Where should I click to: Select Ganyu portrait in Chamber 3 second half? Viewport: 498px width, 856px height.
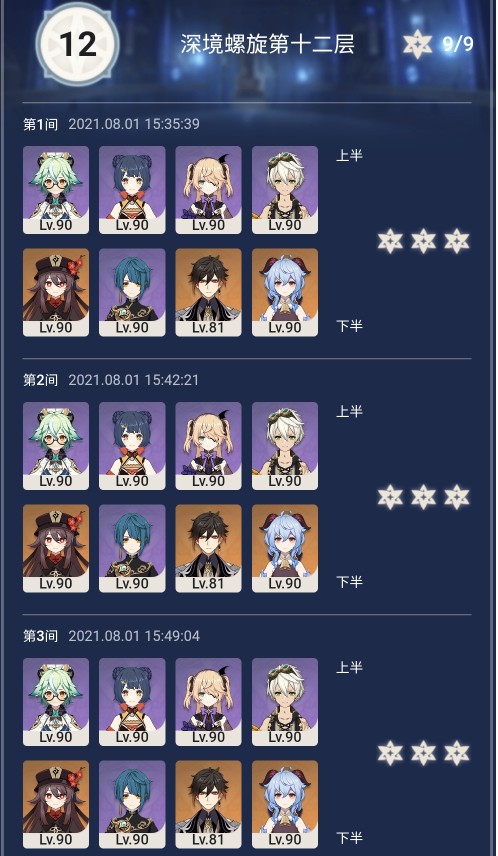pos(284,804)
